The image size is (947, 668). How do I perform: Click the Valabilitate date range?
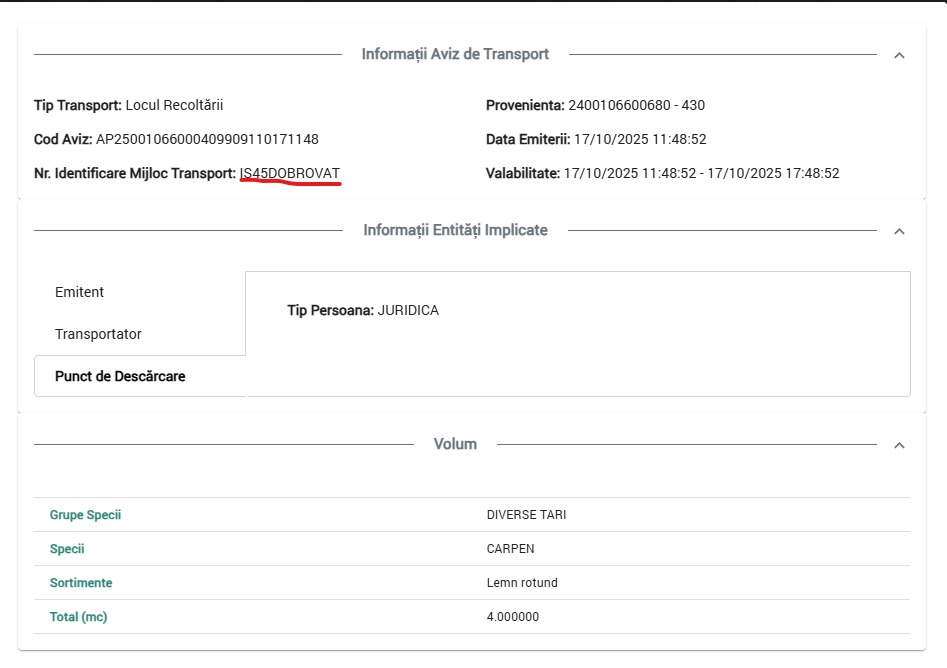point(701,173)
